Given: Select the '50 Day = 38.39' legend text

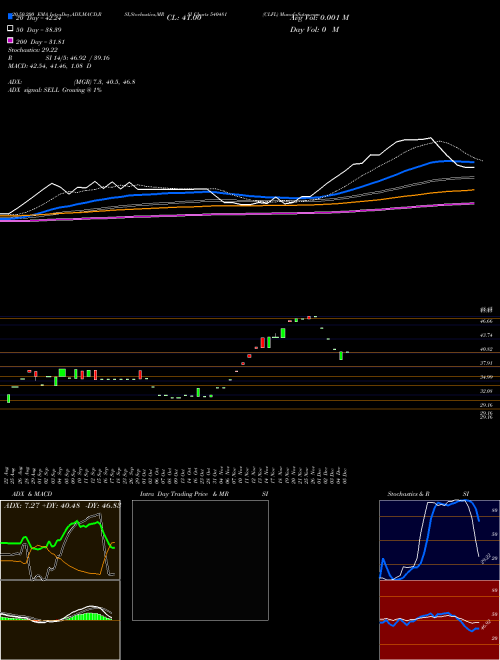Looking at the screenshot, I should [39, 30].
